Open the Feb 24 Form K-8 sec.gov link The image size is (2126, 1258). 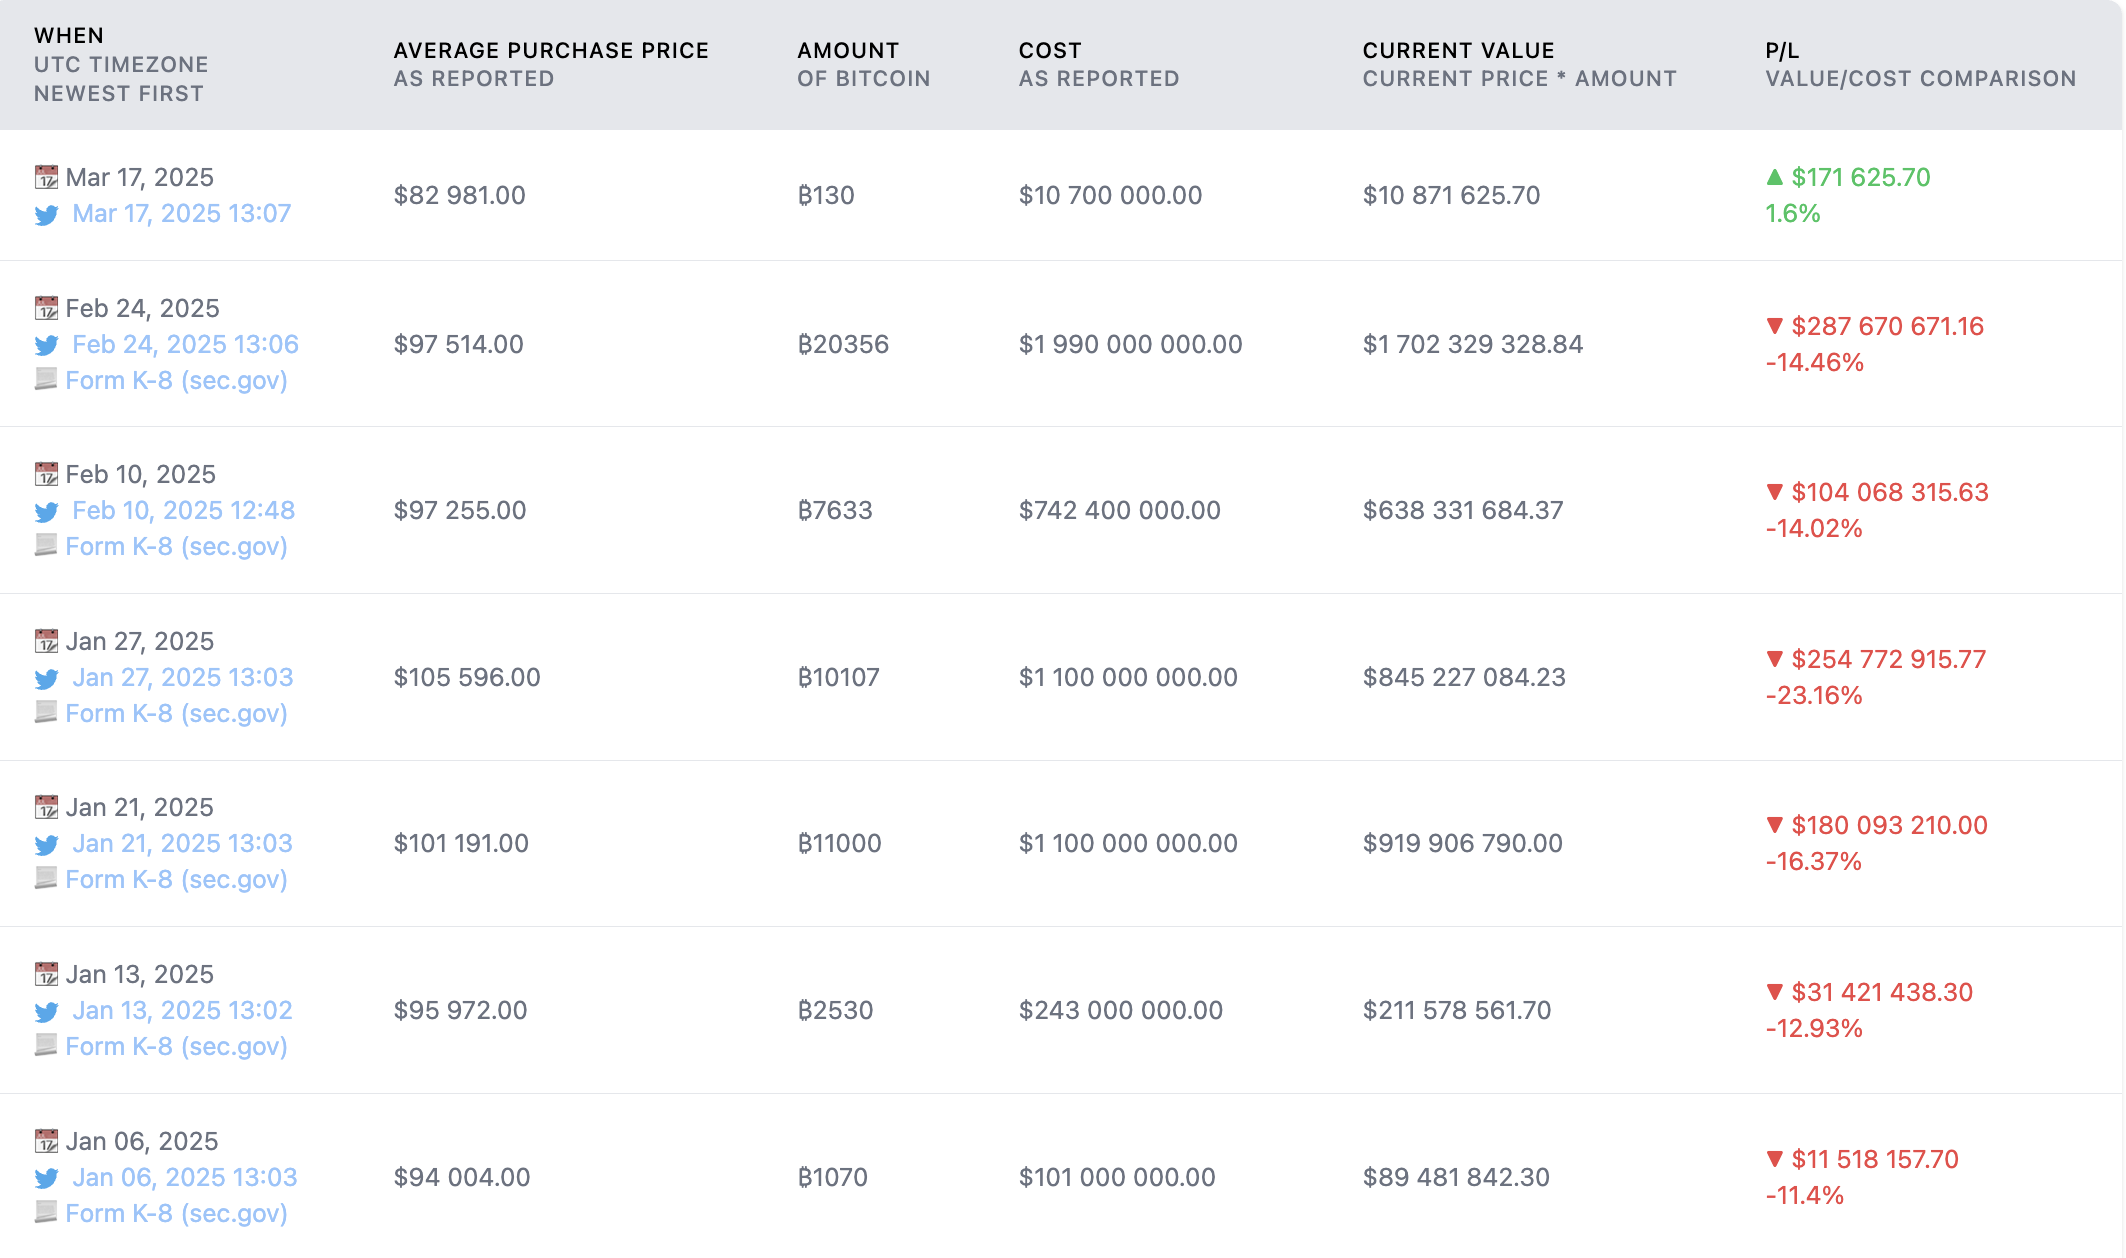[177, 380]
